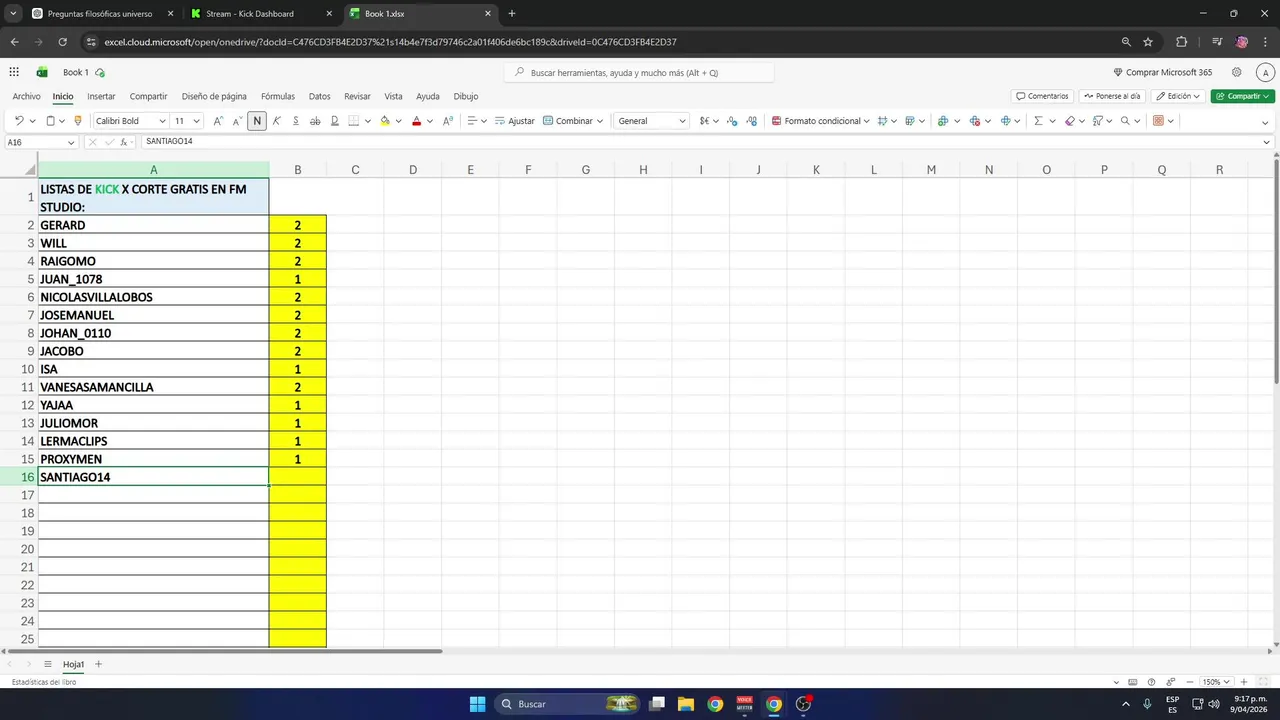
Task: Click the sort and filter icon
Action: tap(1097, 121)
